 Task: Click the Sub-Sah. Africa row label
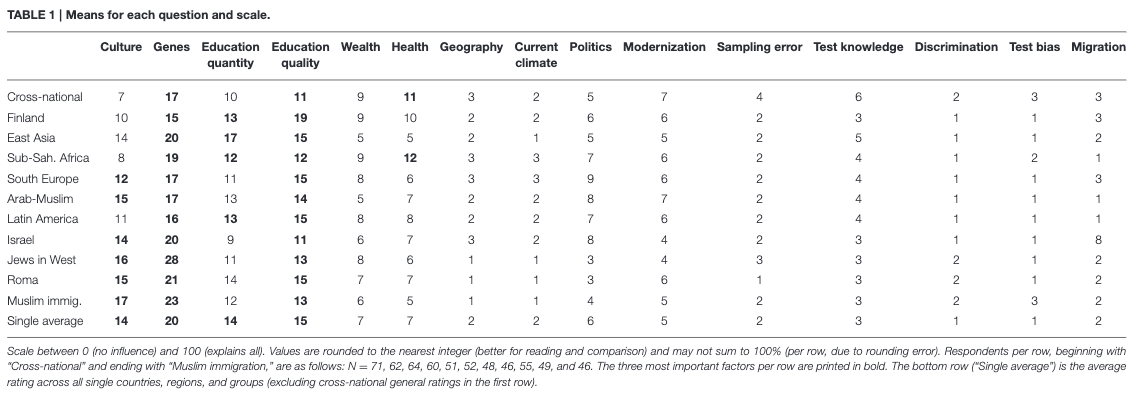(x=43, y=158)
